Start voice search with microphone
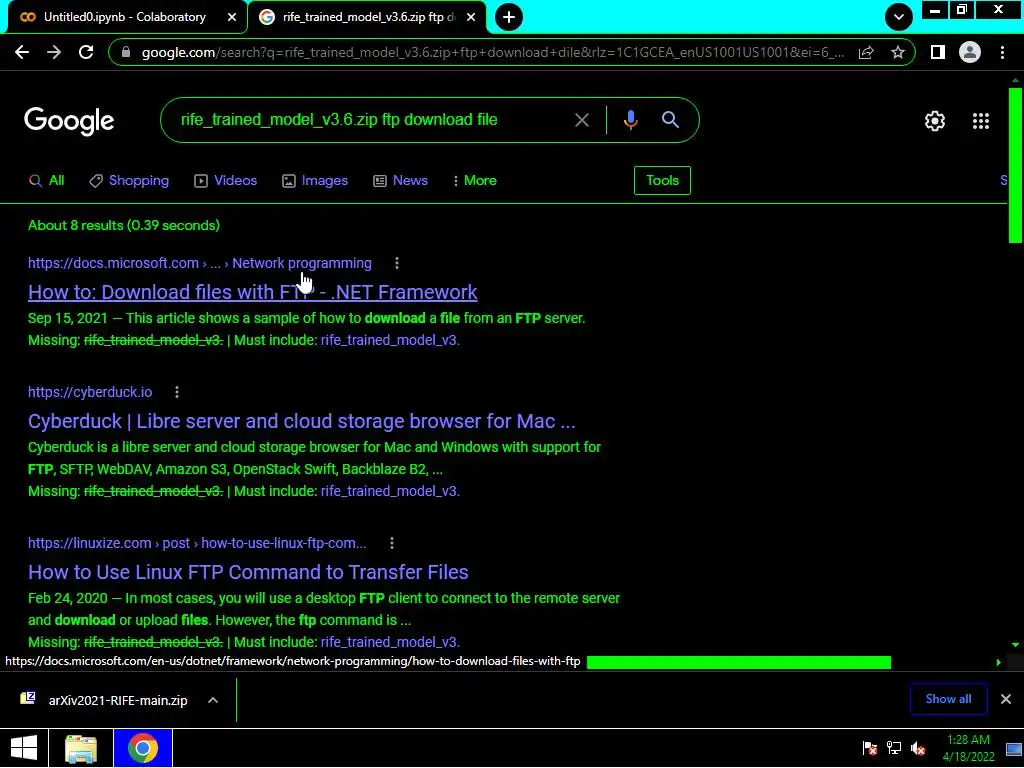The height and width of the screenshot is (768, 1024). pyautogui.click(x=630, y=120)
